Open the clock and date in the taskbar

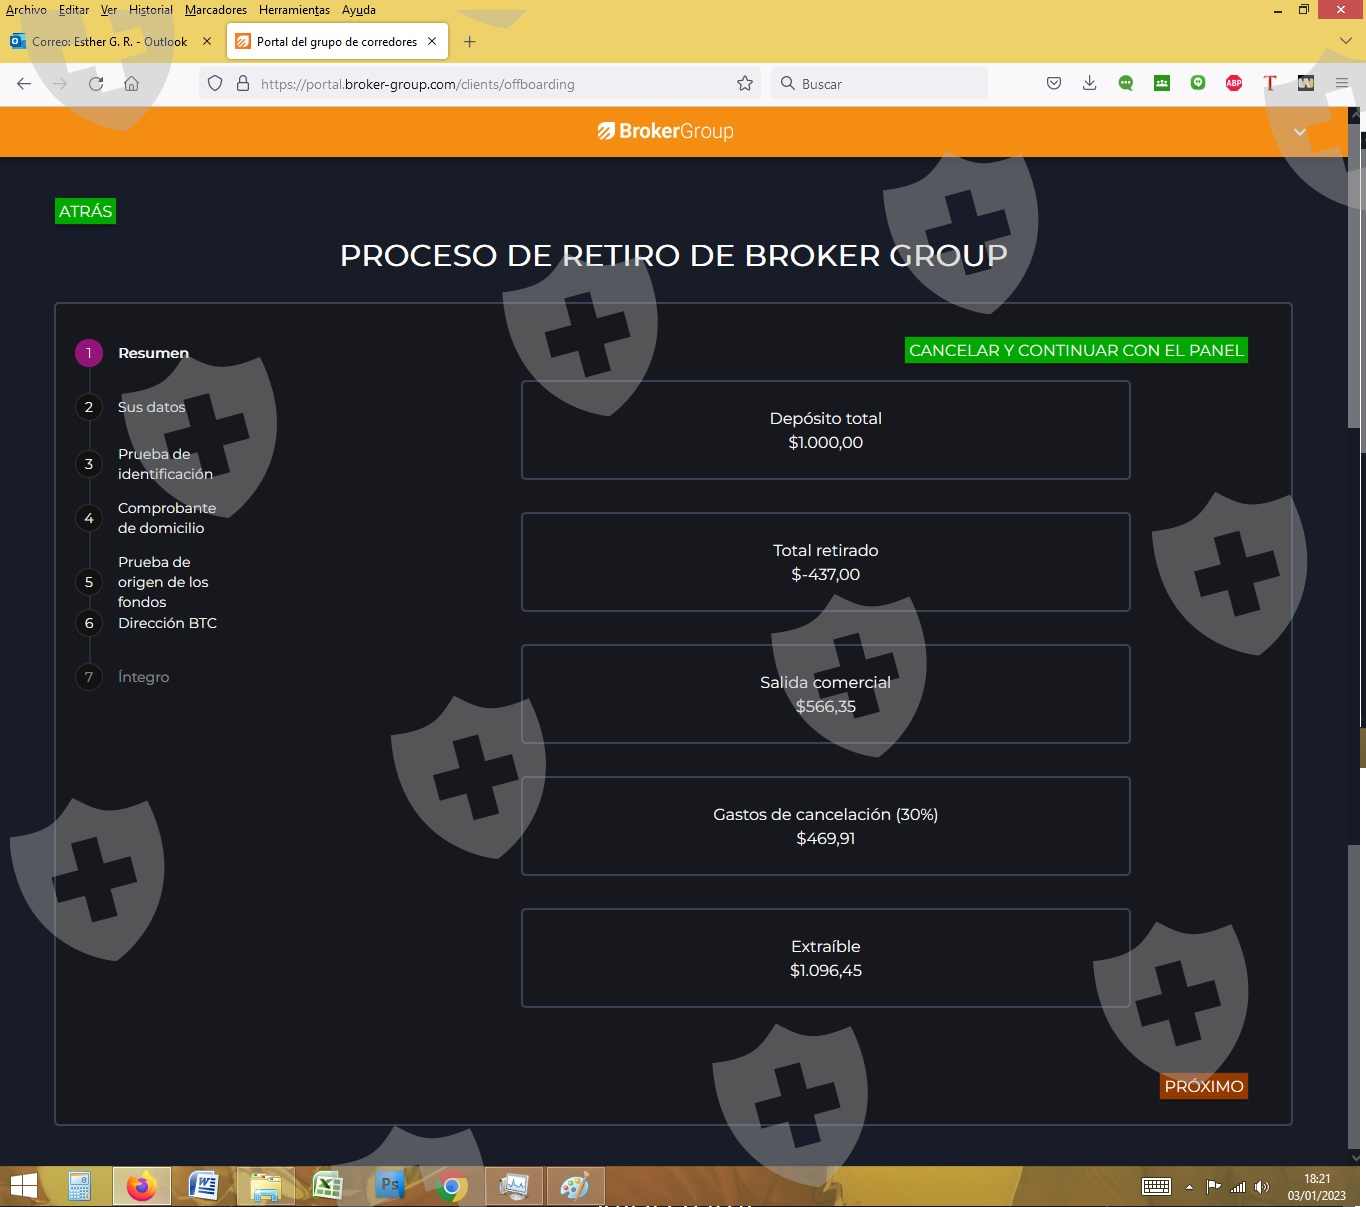click(x=1316, y=1187)
